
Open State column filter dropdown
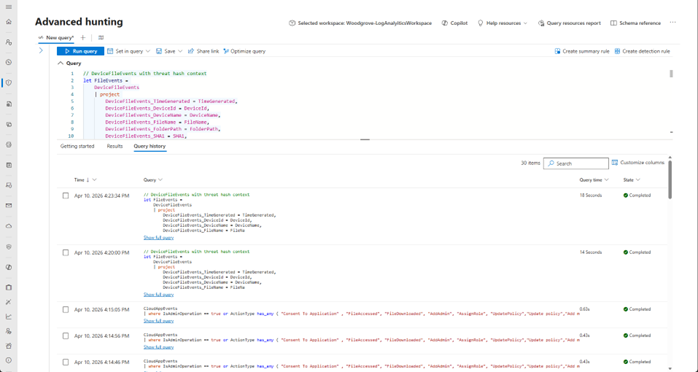[638, 180]
